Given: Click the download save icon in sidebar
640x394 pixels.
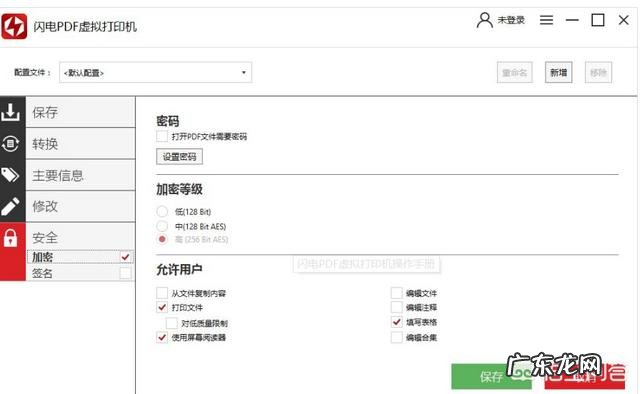Looking at the screenshot, I should [11, 112].
